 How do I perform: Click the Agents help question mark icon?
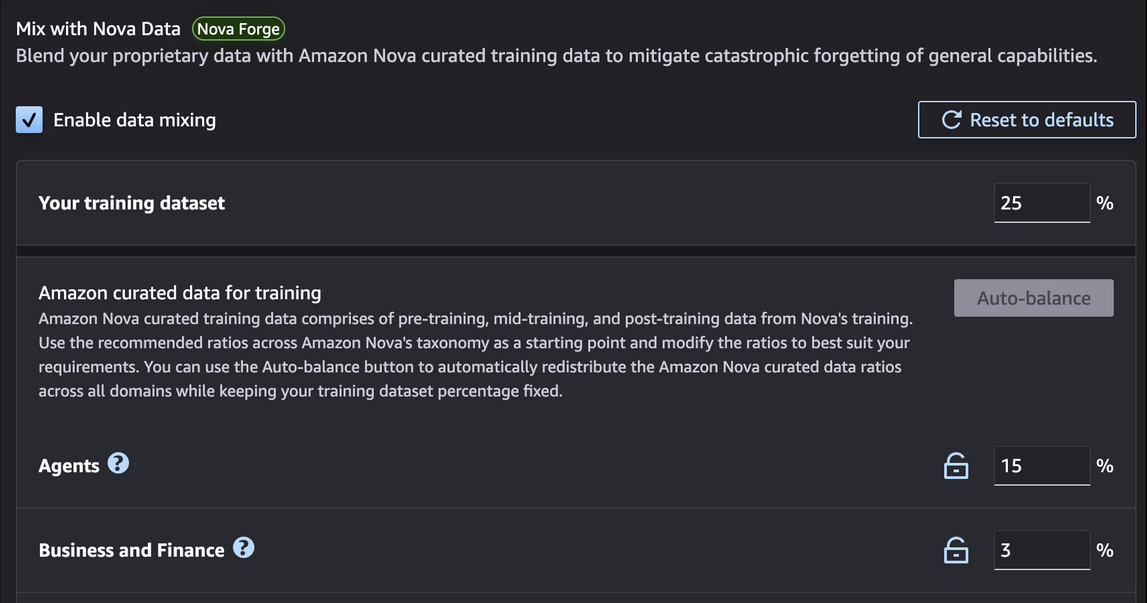pyautogui.click(x=118, y=464)
